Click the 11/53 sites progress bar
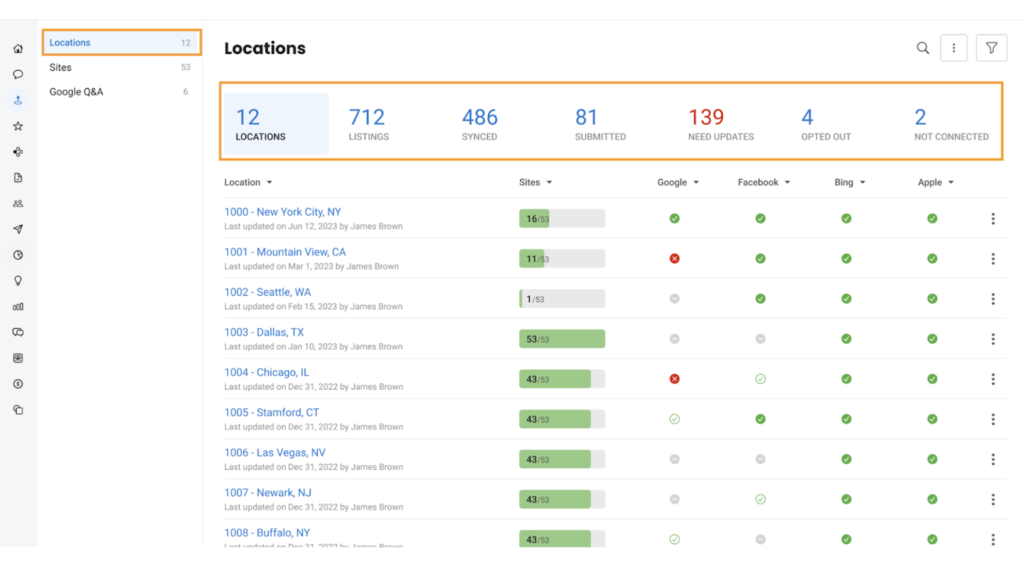The height and width of the screenshot is (570, 1024). (x=562, y=259)
